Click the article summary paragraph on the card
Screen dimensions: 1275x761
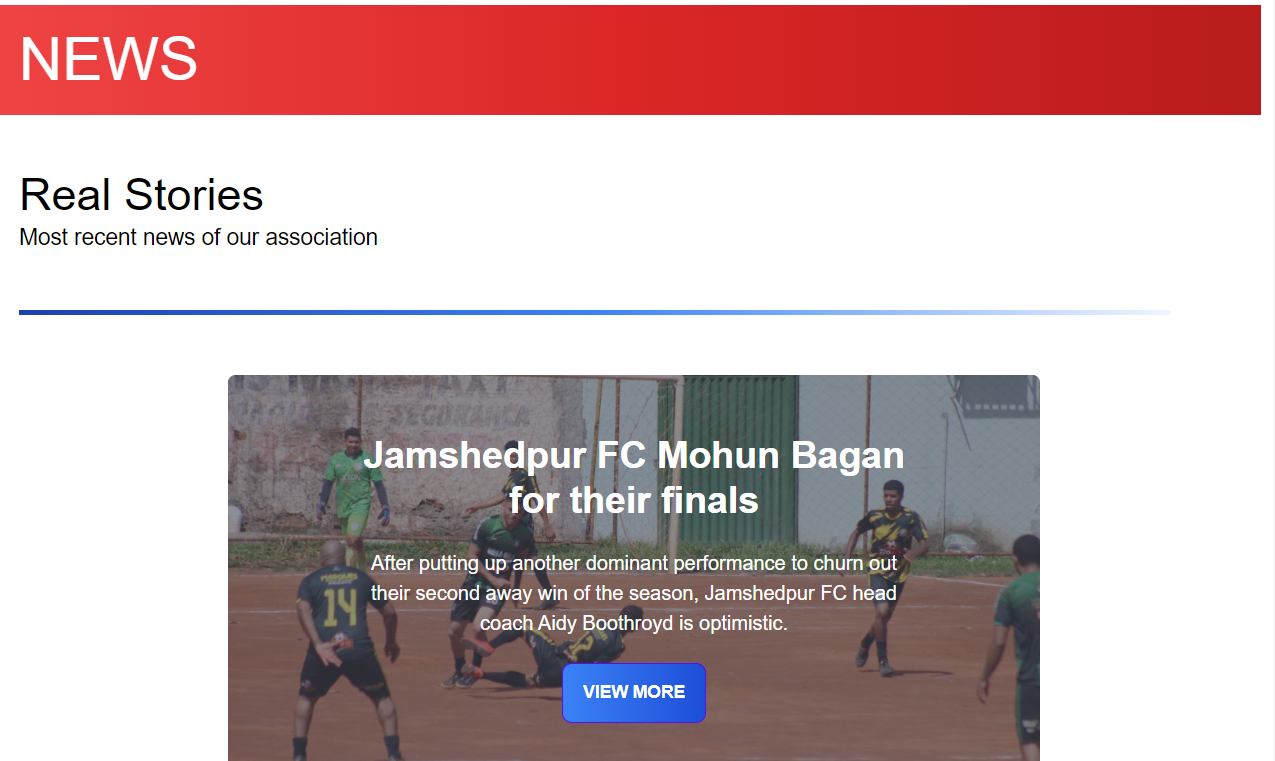(x=634, y=593)
